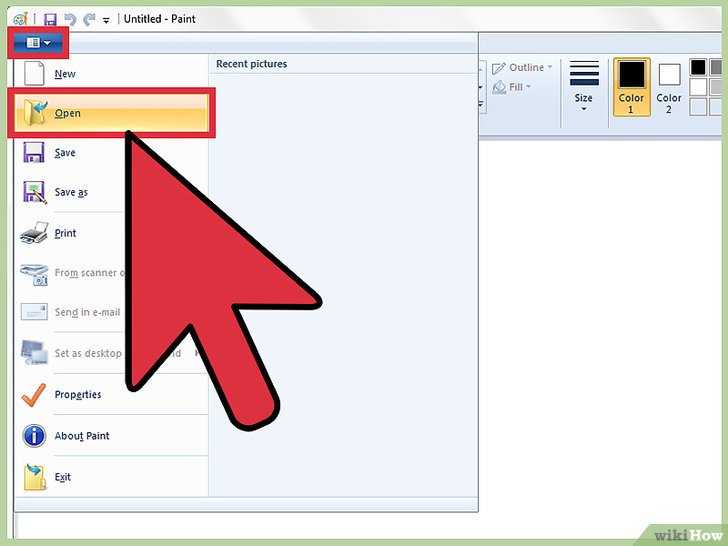Click the blank page New icon
This screenshot has height=546, width=728.
pos(34,74)
